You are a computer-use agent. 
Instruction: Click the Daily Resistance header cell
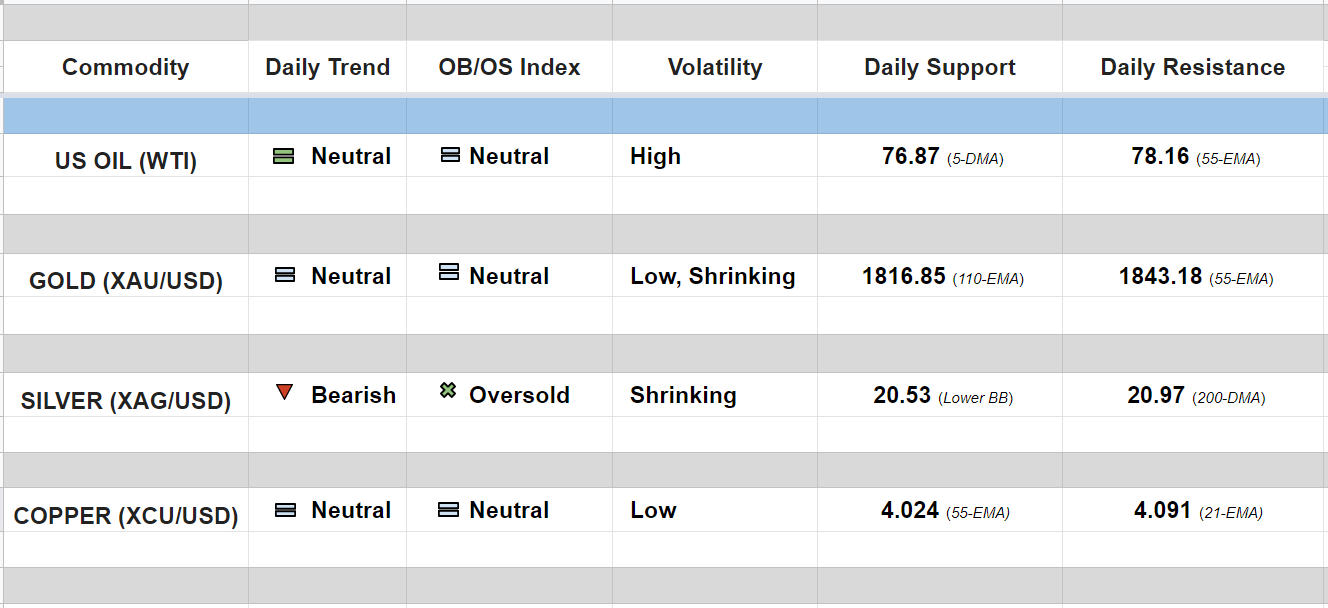tap(1192, 67)
